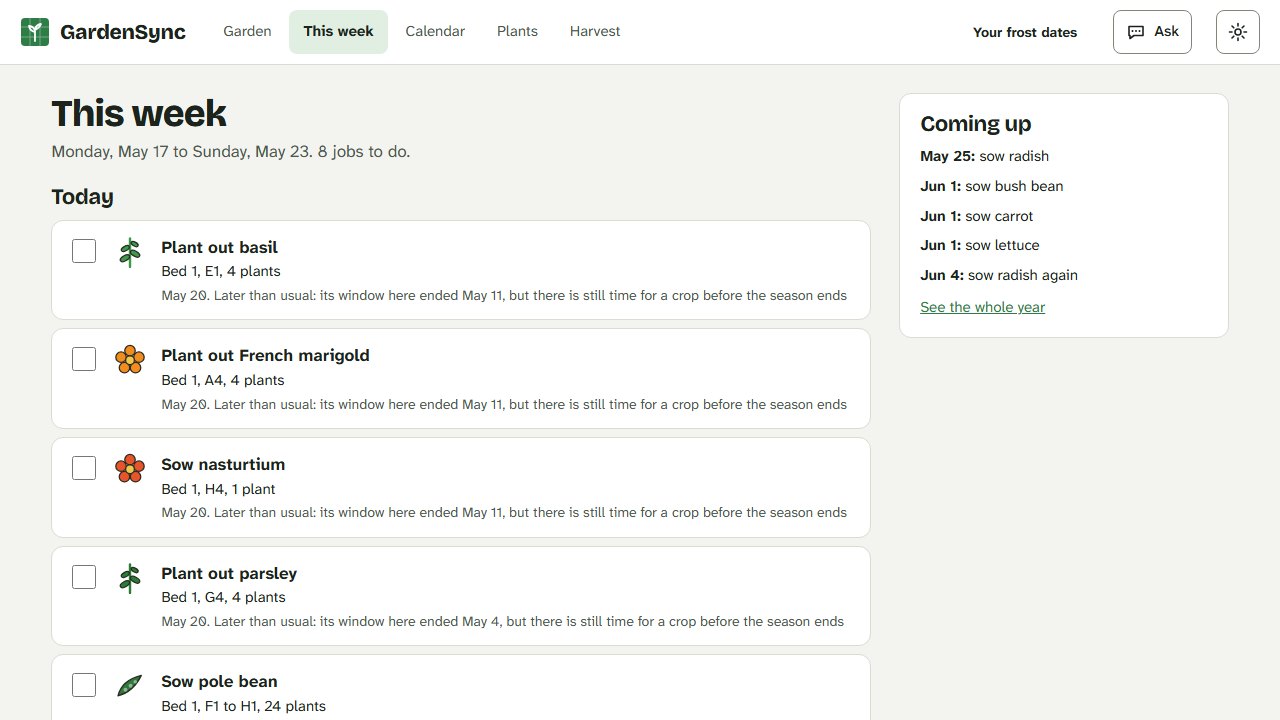The height and width of the screenshot is (720, 1280).
Task: Open Your frost dates link
Action: point(1025,32)
